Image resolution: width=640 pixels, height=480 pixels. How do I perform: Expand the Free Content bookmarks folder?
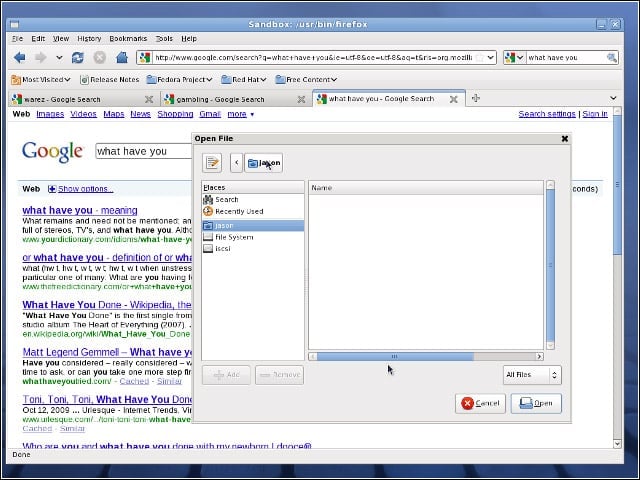(x=306, y=80)
